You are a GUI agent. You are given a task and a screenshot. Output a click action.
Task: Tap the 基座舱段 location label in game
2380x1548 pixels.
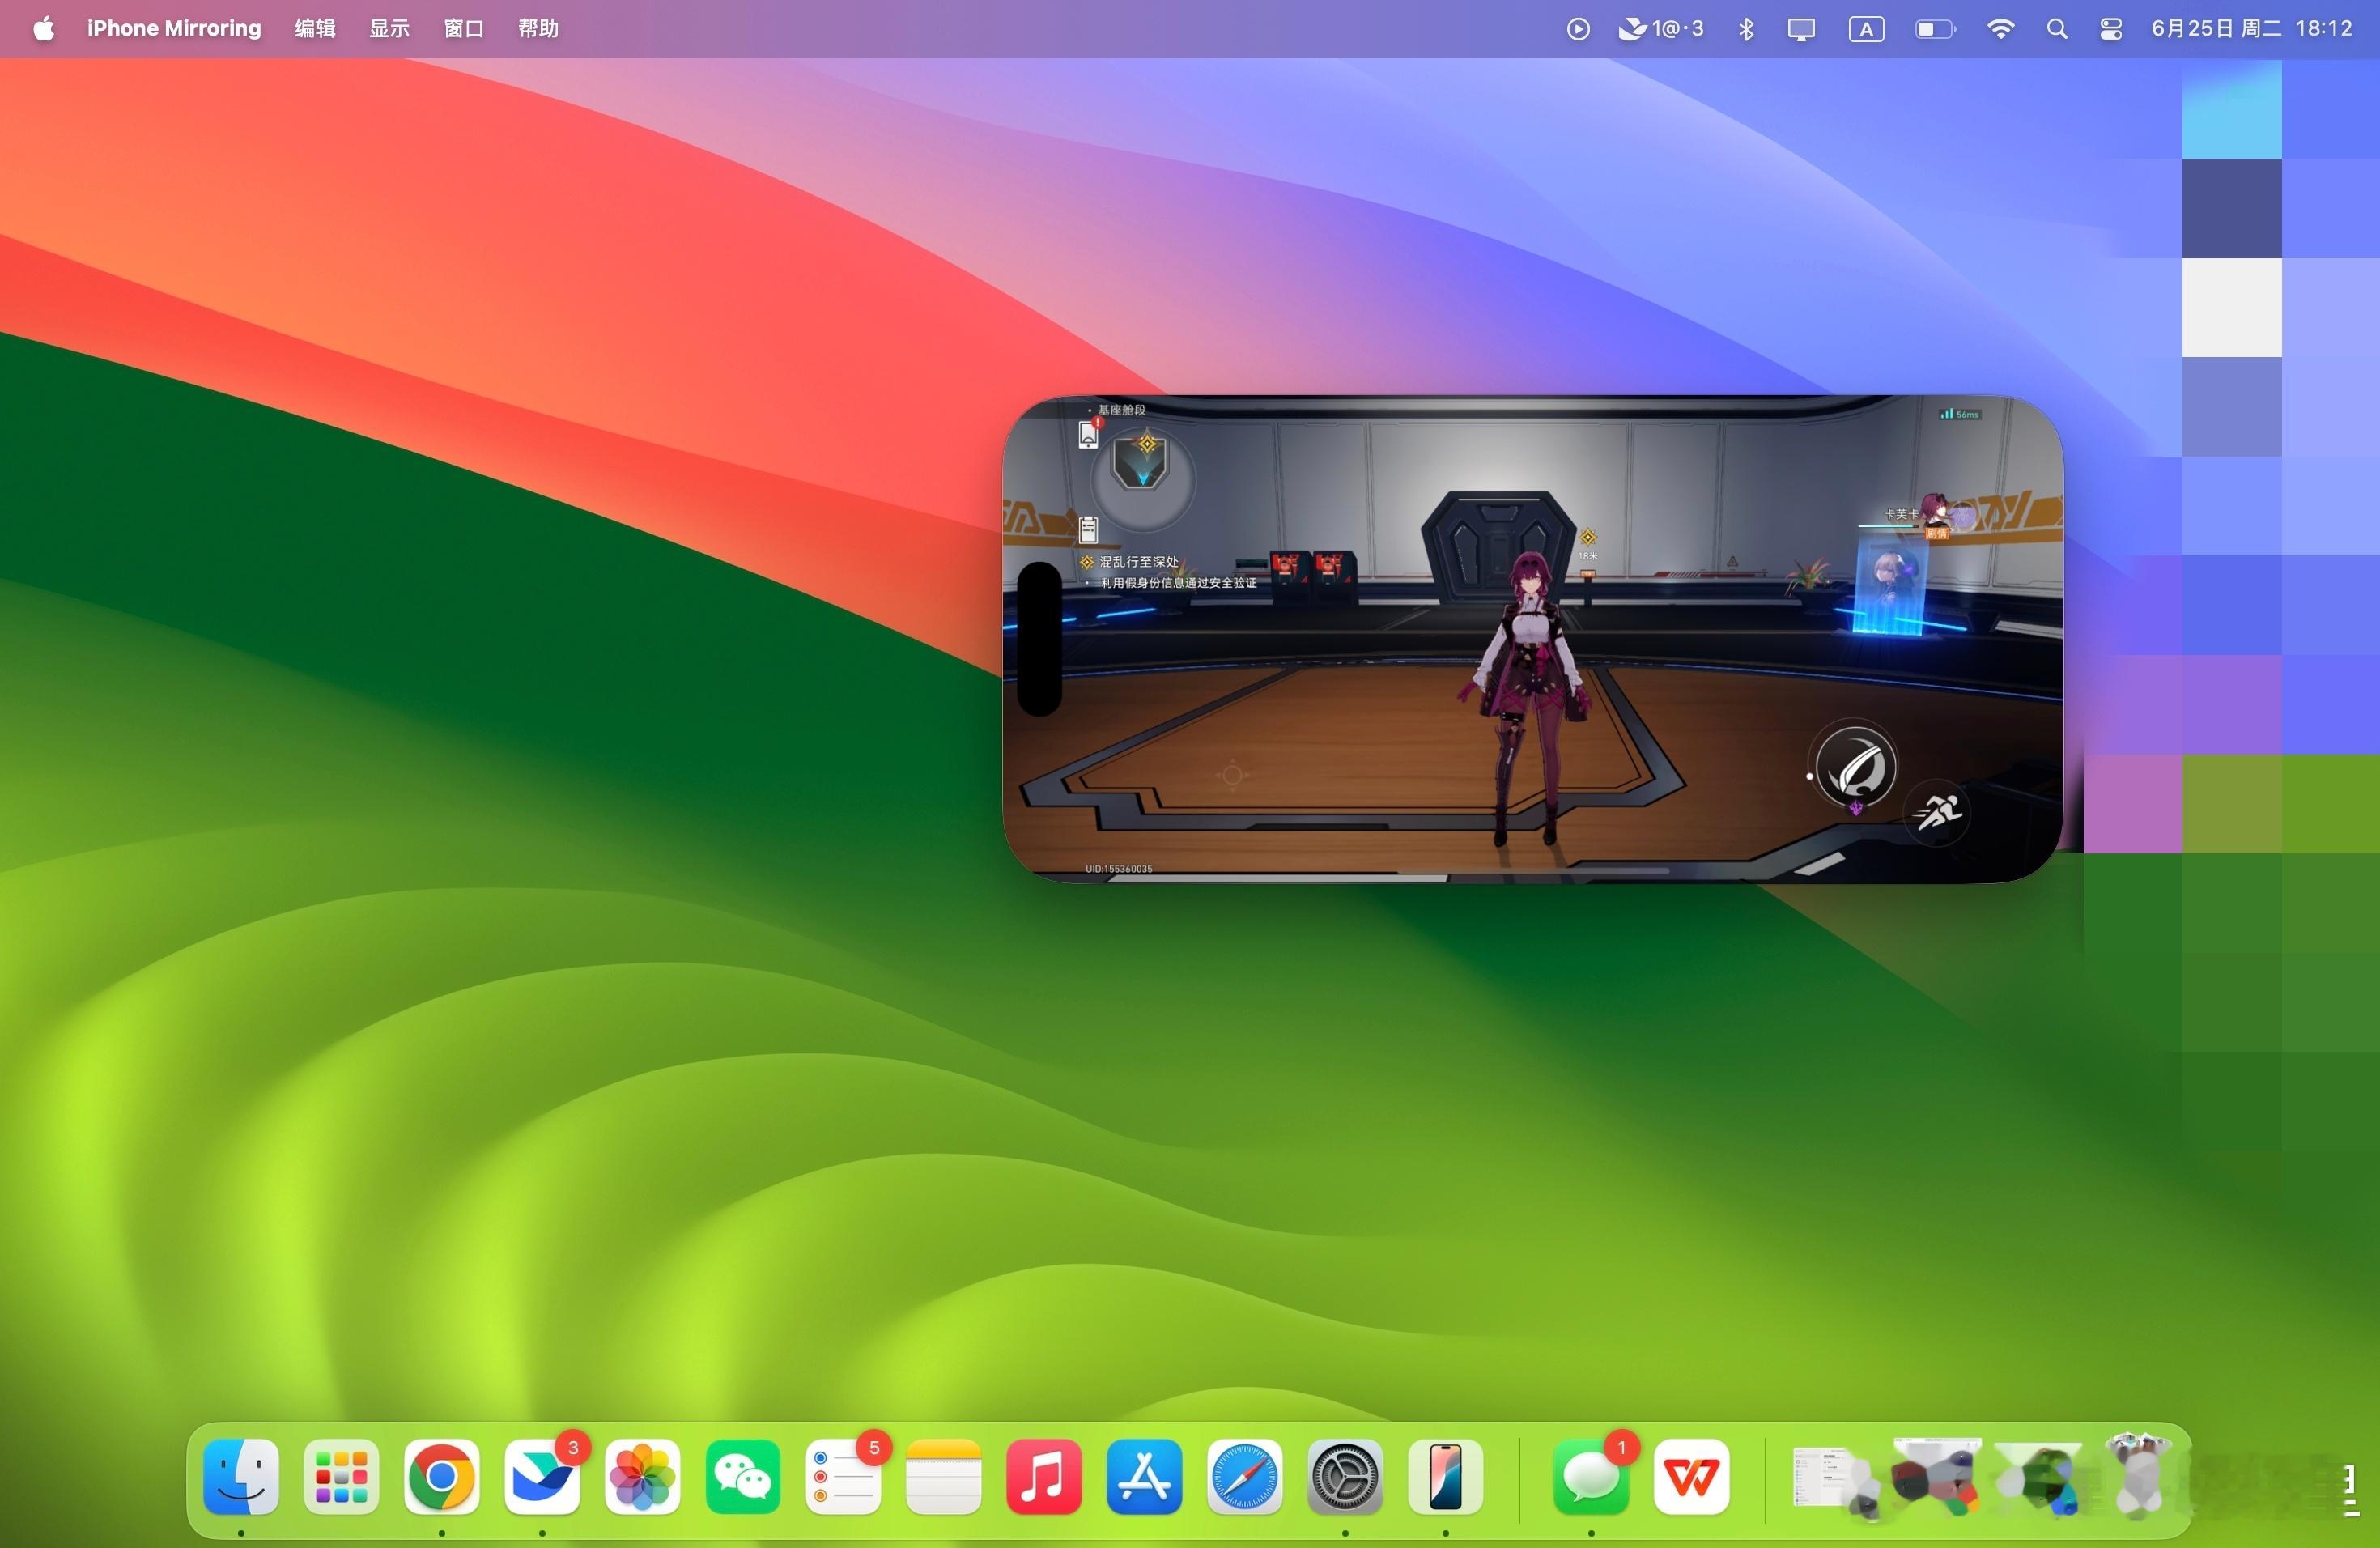pos(1121,410)
